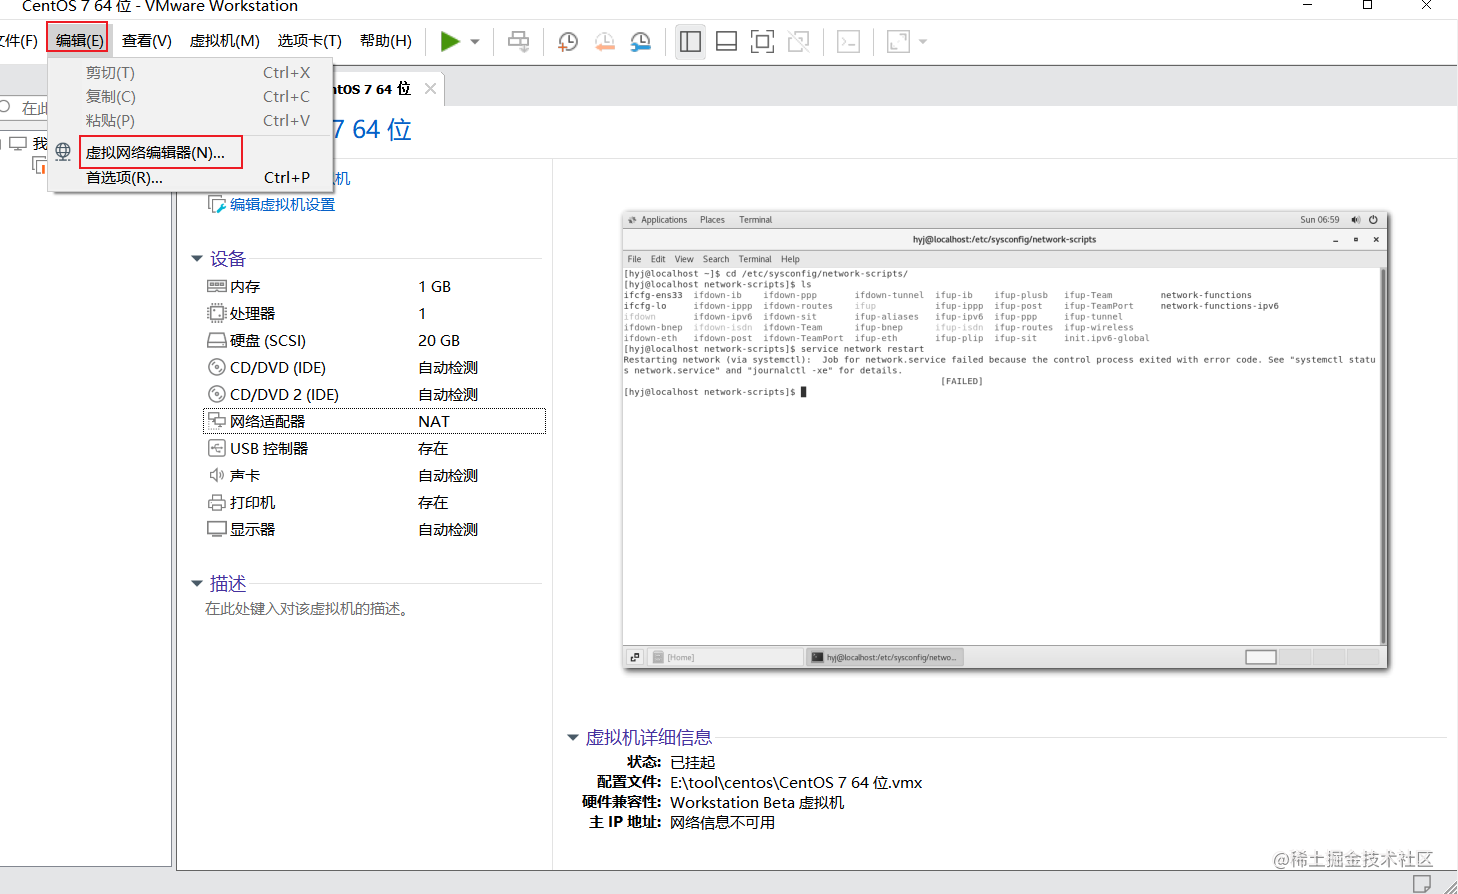Open the 帮助(H) menu
The width and height of the screenshot is (1458, 894).
click(x=386, y=41)
